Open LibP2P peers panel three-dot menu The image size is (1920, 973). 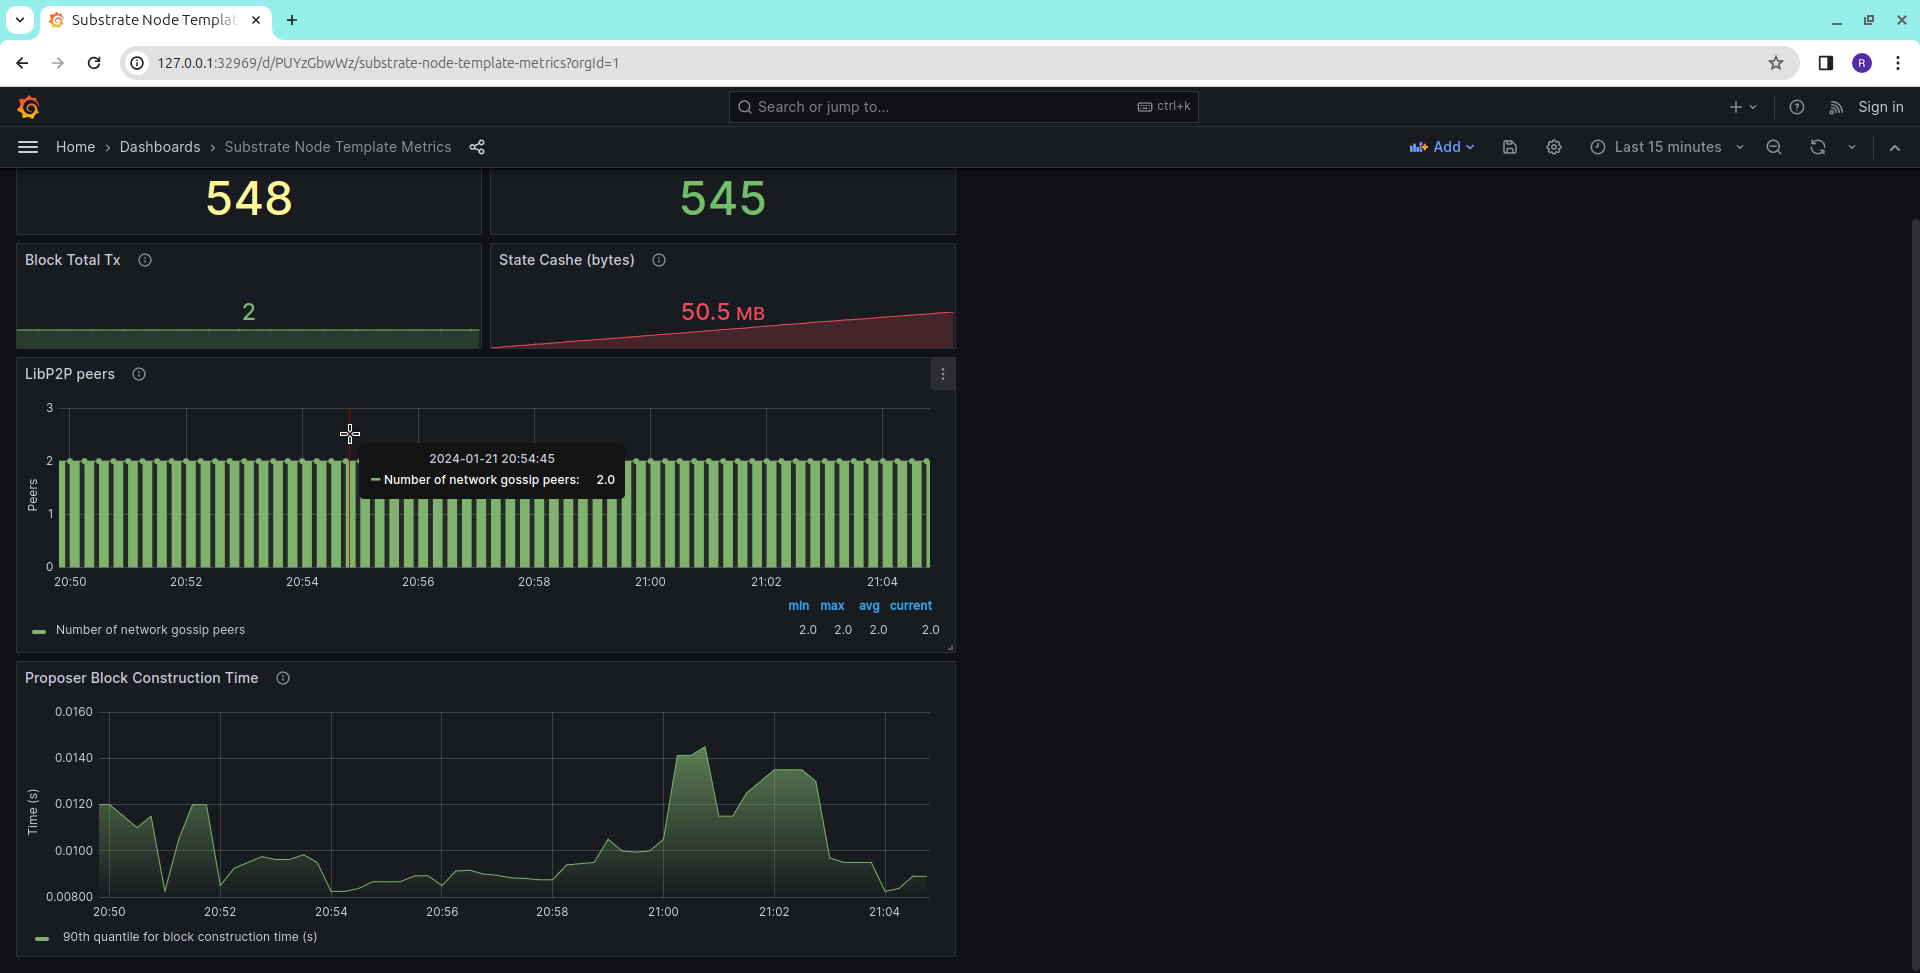943,374
